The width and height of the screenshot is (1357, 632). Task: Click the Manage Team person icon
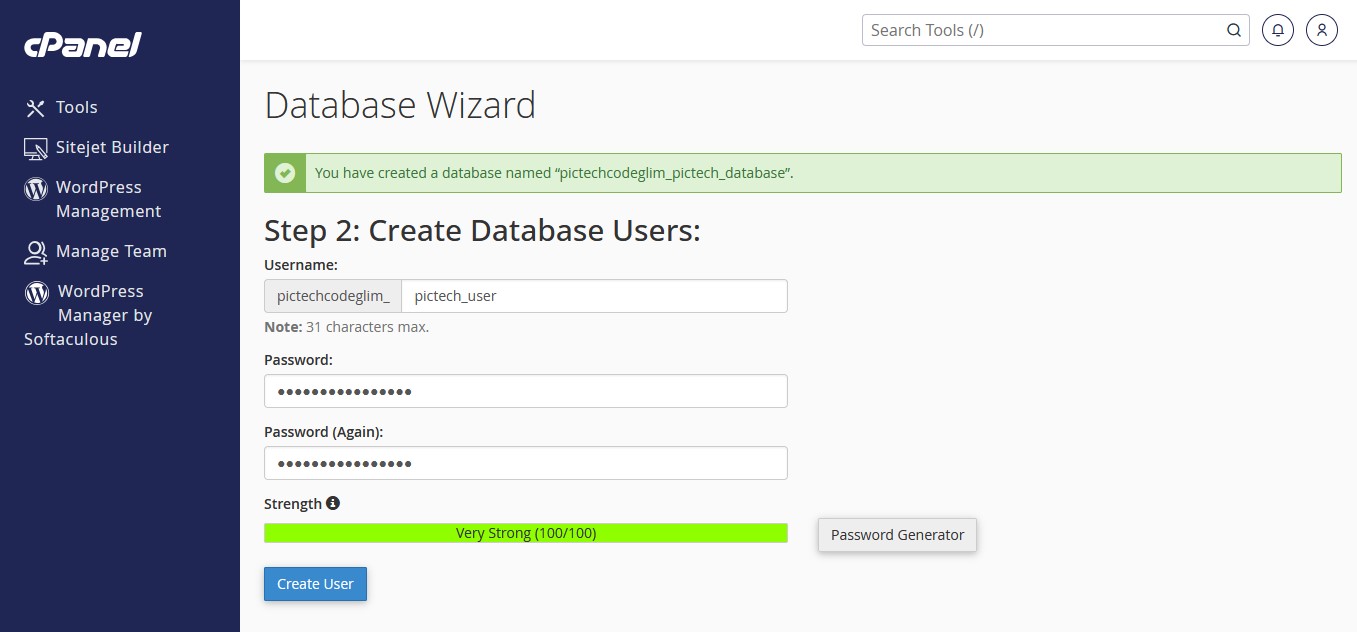[36, 252]
